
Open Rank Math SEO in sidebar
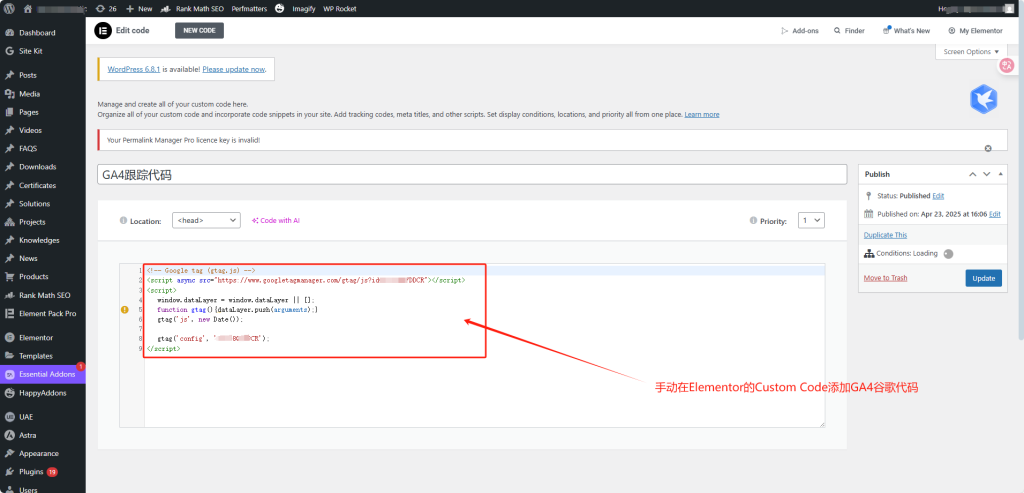pos(42,294)
